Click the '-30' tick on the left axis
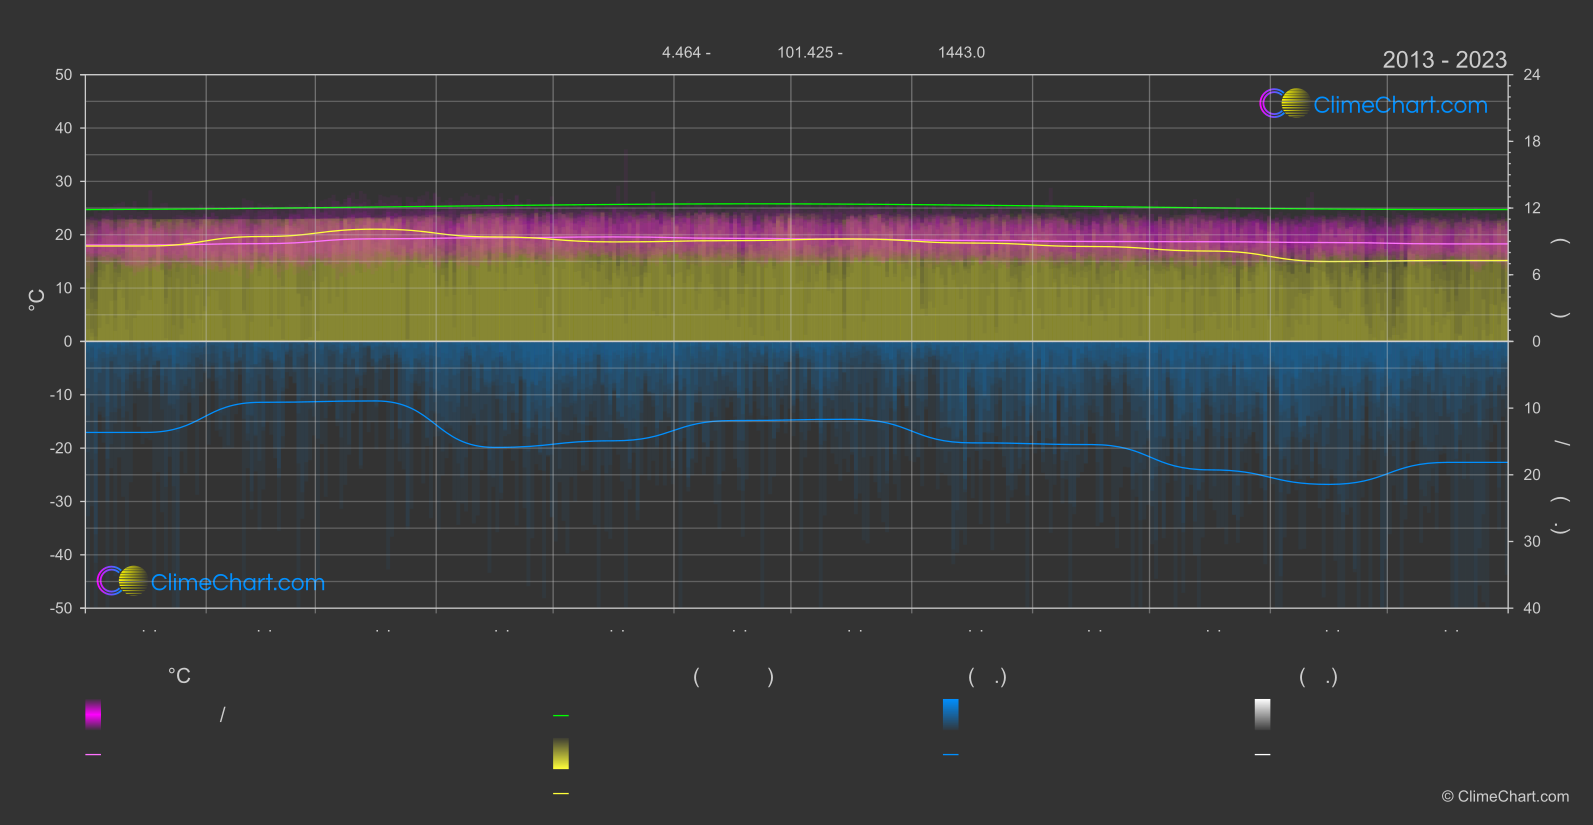The image size is (1593, 825). 61,501
